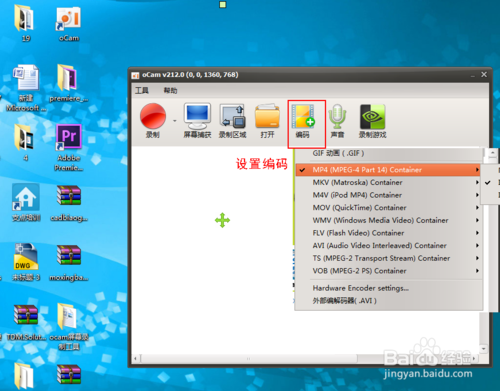Expand VOB Container submenu arrow
500x391 pixels.
click(477, 271)
